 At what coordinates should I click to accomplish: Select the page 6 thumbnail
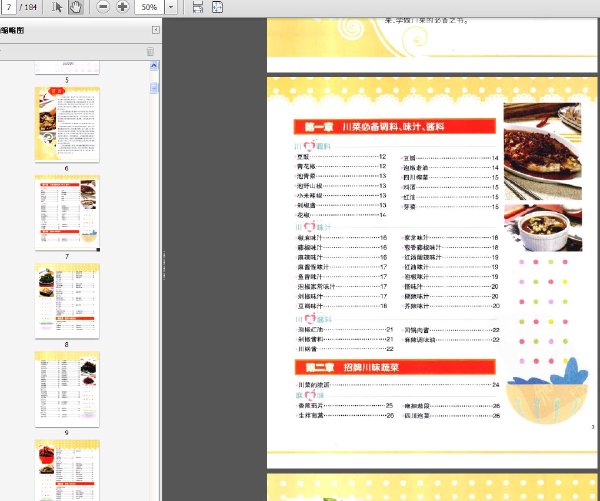click(67, 124)
